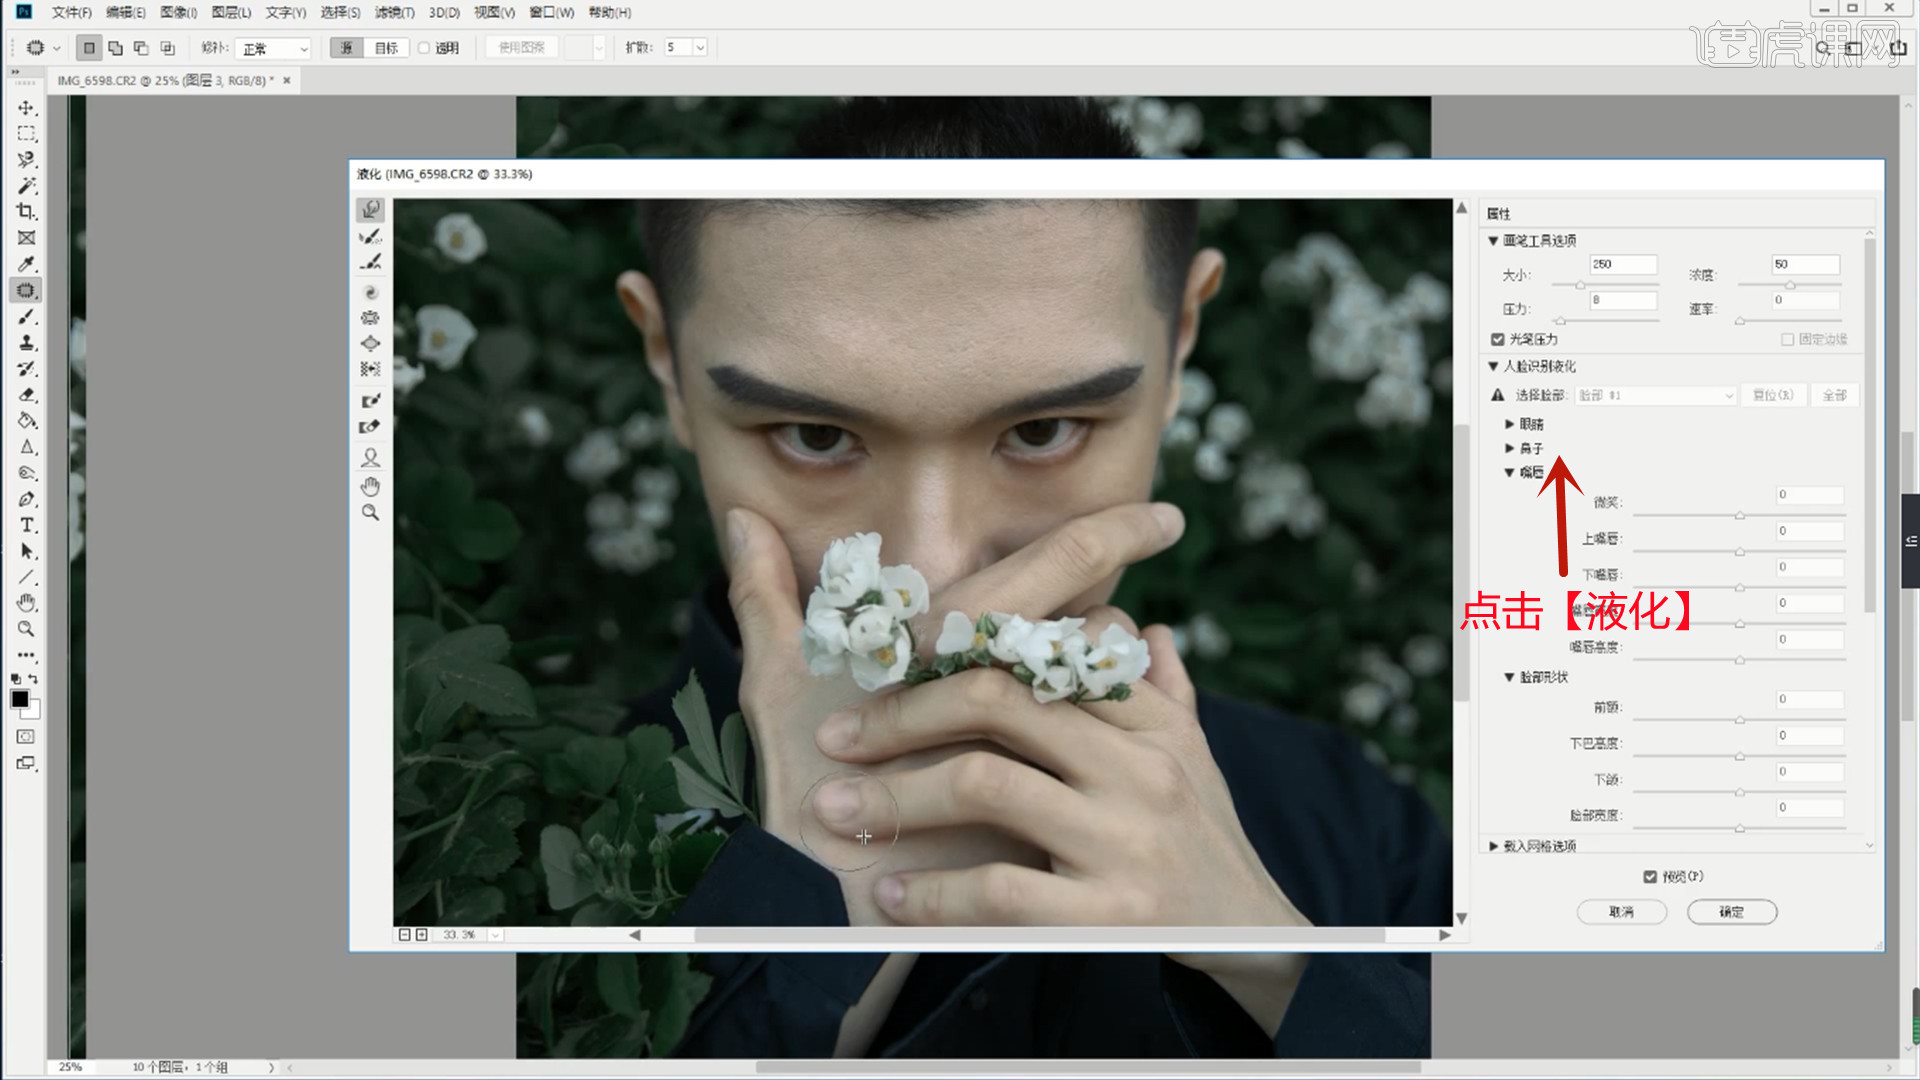Expand the 眼睛 section

[1510, 424]
